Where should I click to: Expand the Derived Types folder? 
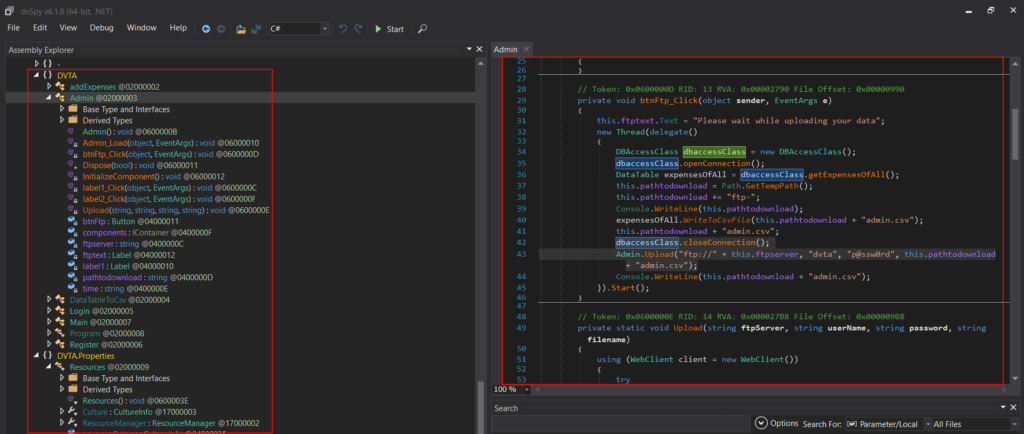(61, 120)
